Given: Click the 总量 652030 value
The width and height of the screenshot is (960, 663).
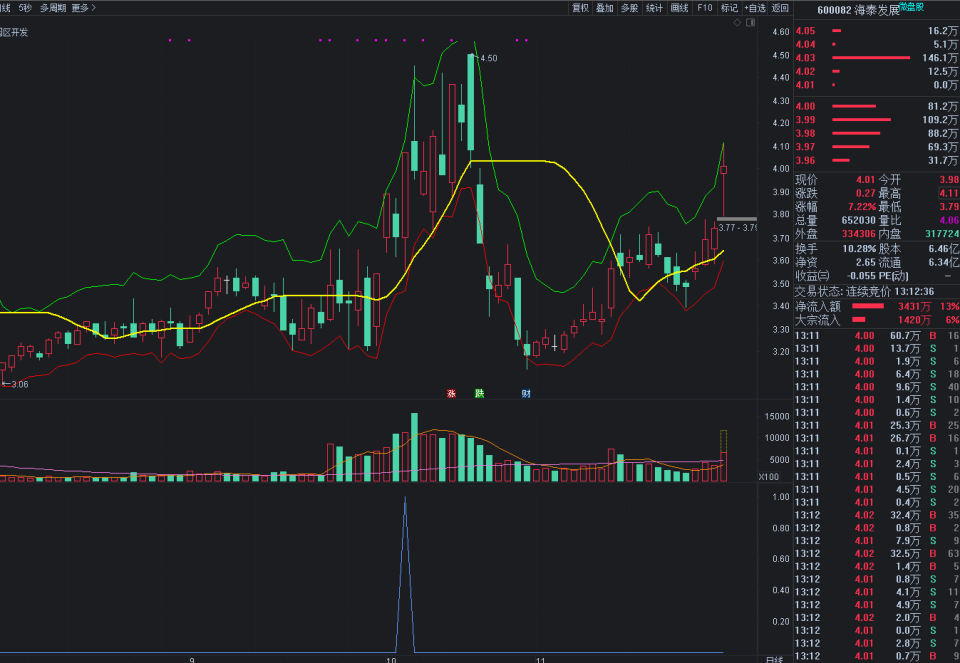Looking at the screenshot, I should pyautogui.click(x=858, y=220).
